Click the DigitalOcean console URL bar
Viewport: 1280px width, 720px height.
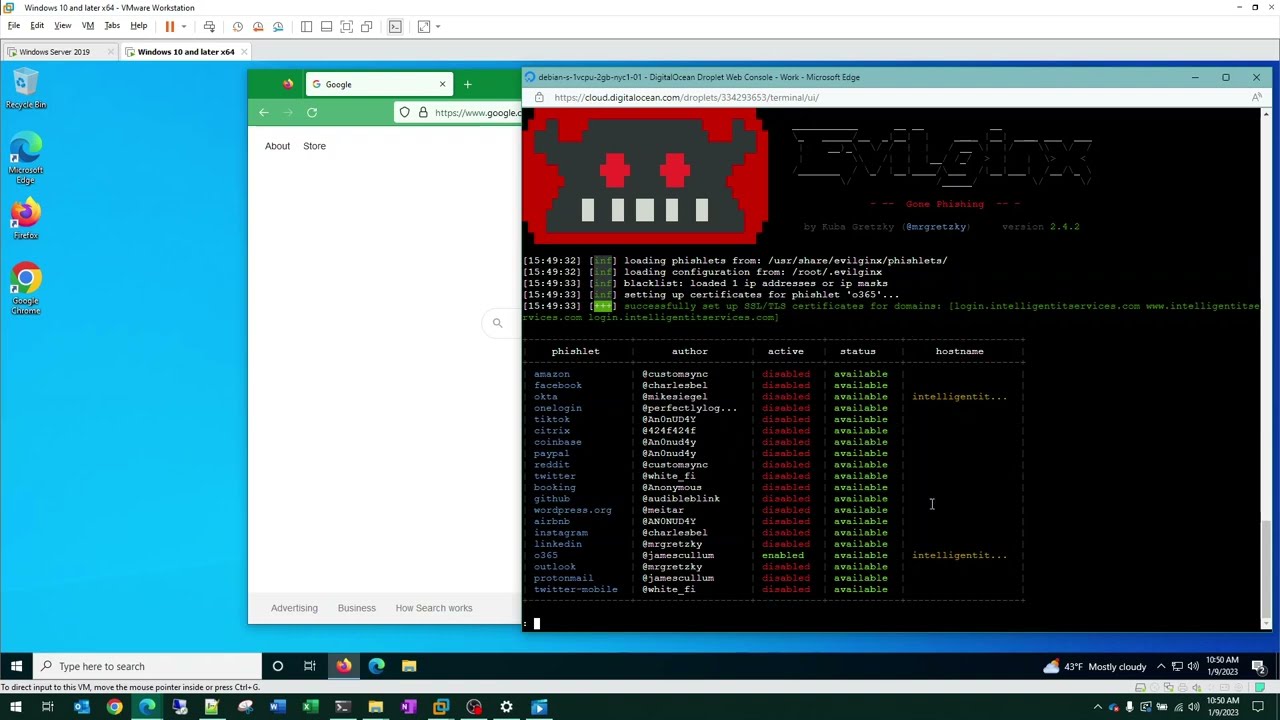[x=686, y=97]
